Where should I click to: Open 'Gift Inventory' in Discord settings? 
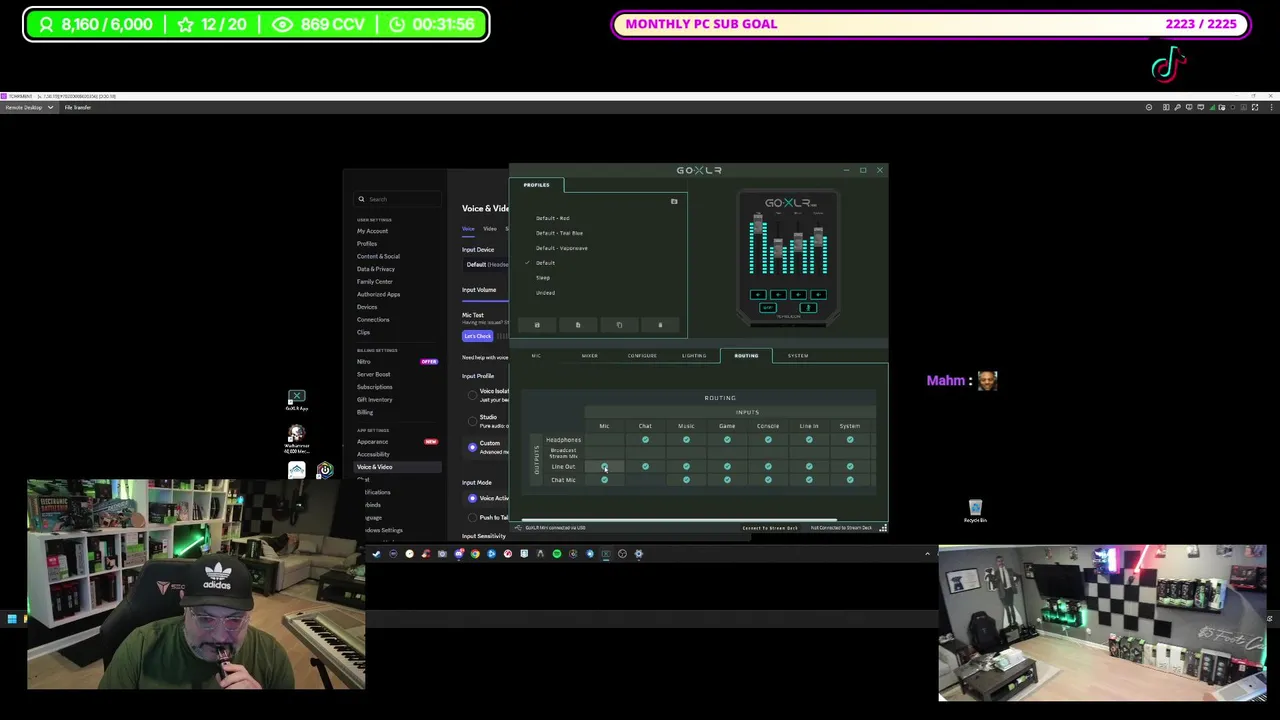pos(375,400)
